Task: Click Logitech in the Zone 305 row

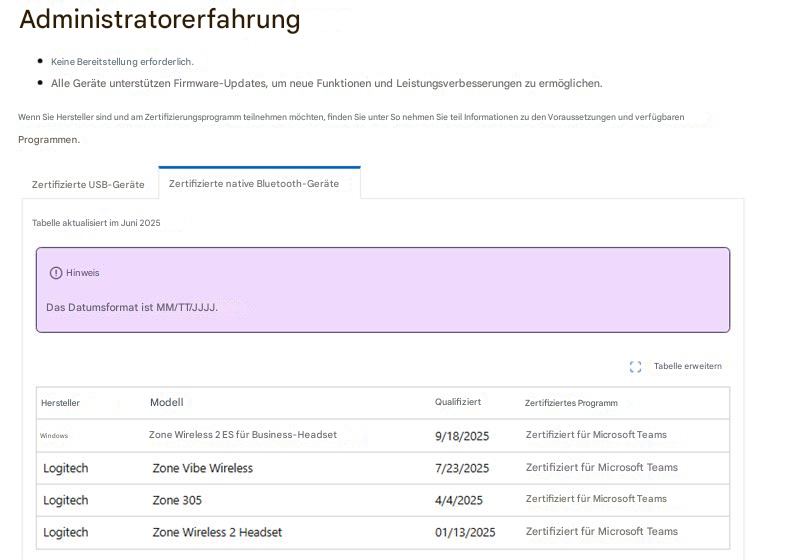Action: pyautogui.click(x=65, y=500)
